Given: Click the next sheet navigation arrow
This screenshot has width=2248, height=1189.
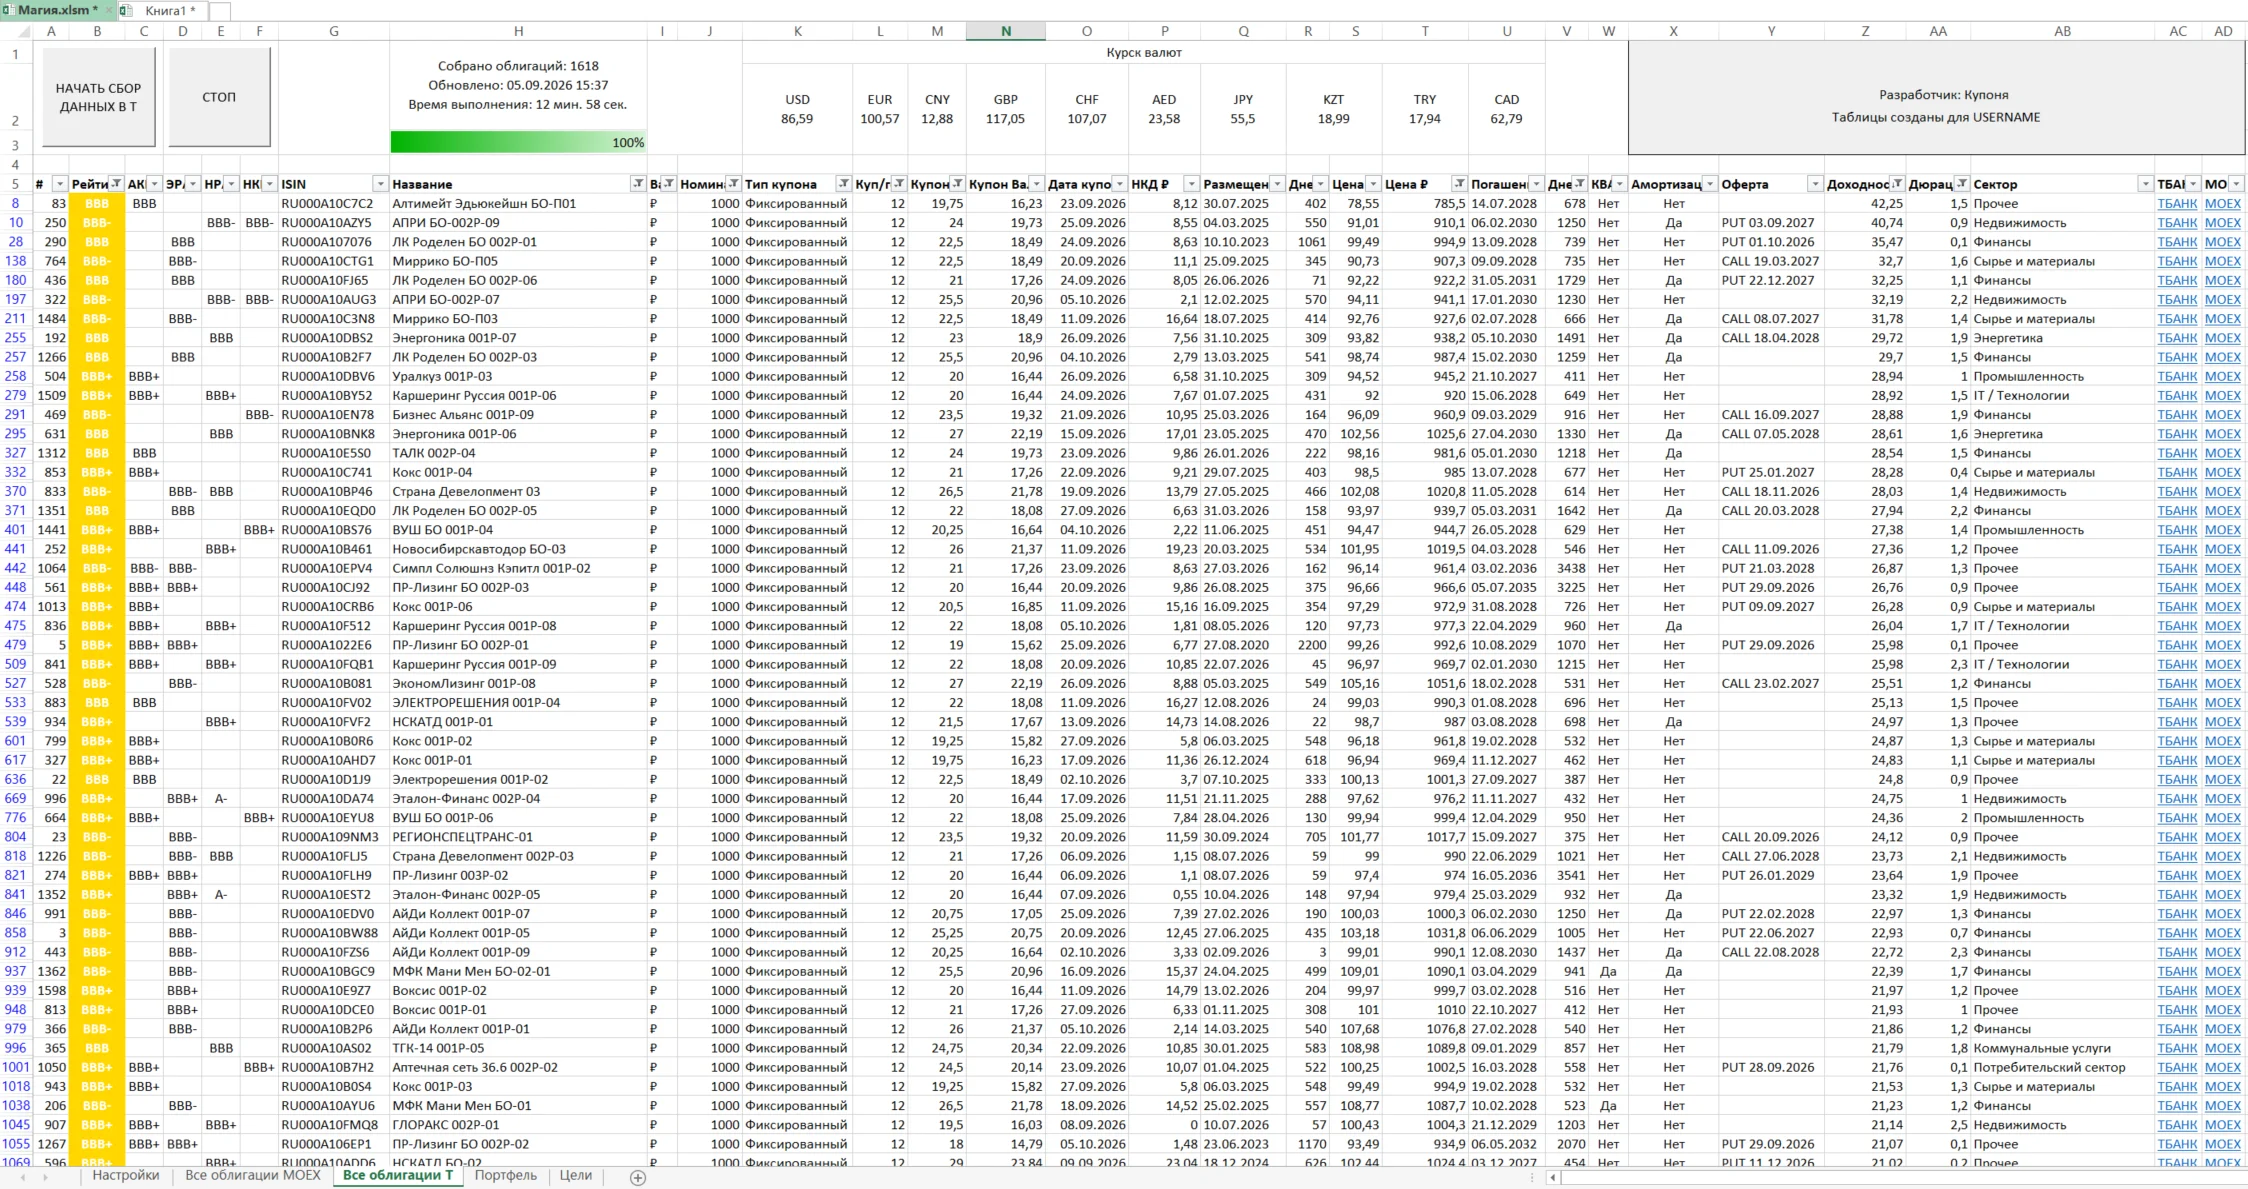Looking at the screenshot, I should coord(47,1177).
